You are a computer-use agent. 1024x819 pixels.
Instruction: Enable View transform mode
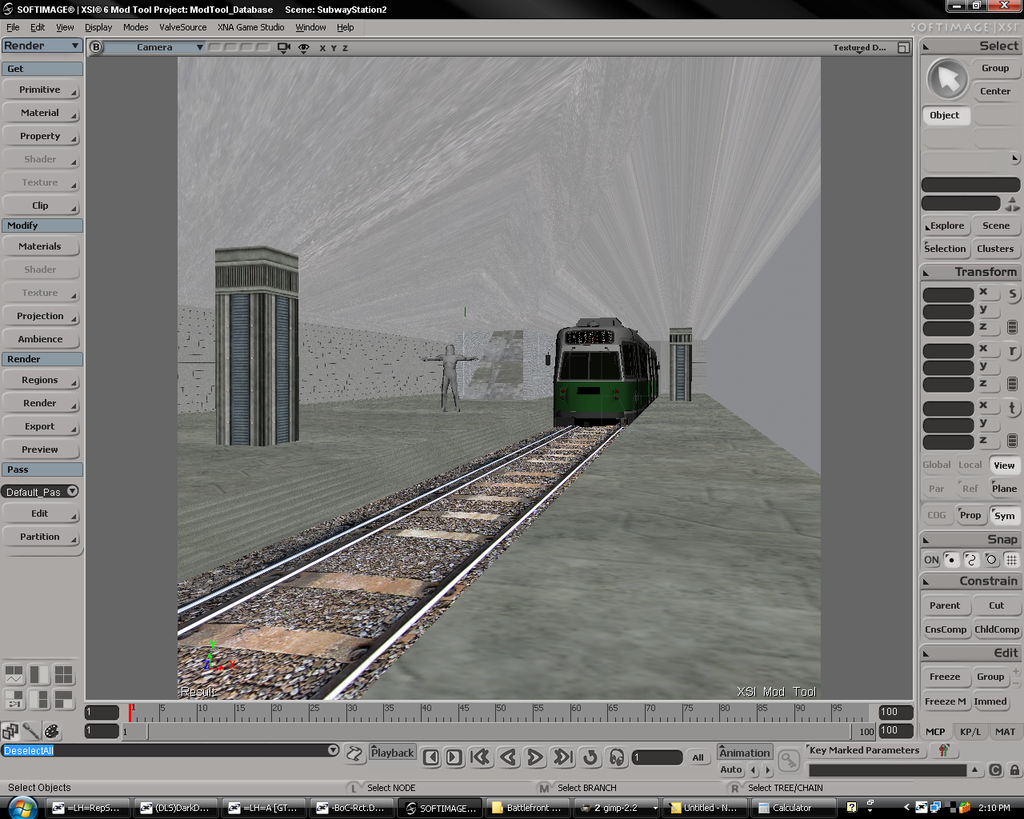pyautogui.click(x=1004, y=465)
